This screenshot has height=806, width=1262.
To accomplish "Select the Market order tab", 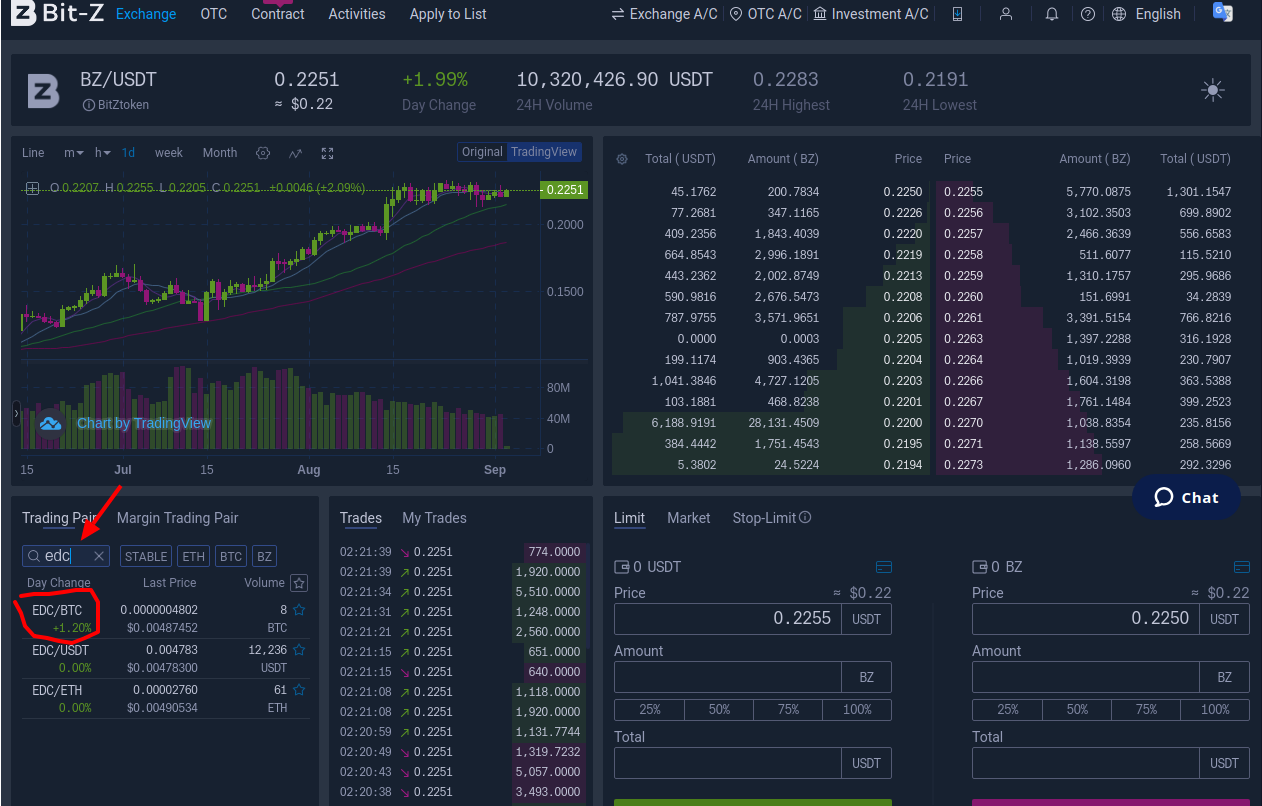I will click(x=689, y=518).
